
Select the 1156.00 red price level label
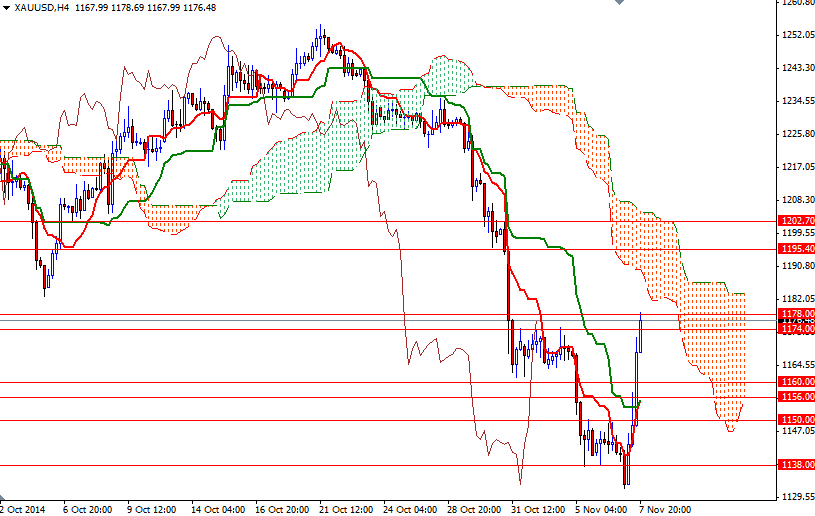(x=796, y=396)
